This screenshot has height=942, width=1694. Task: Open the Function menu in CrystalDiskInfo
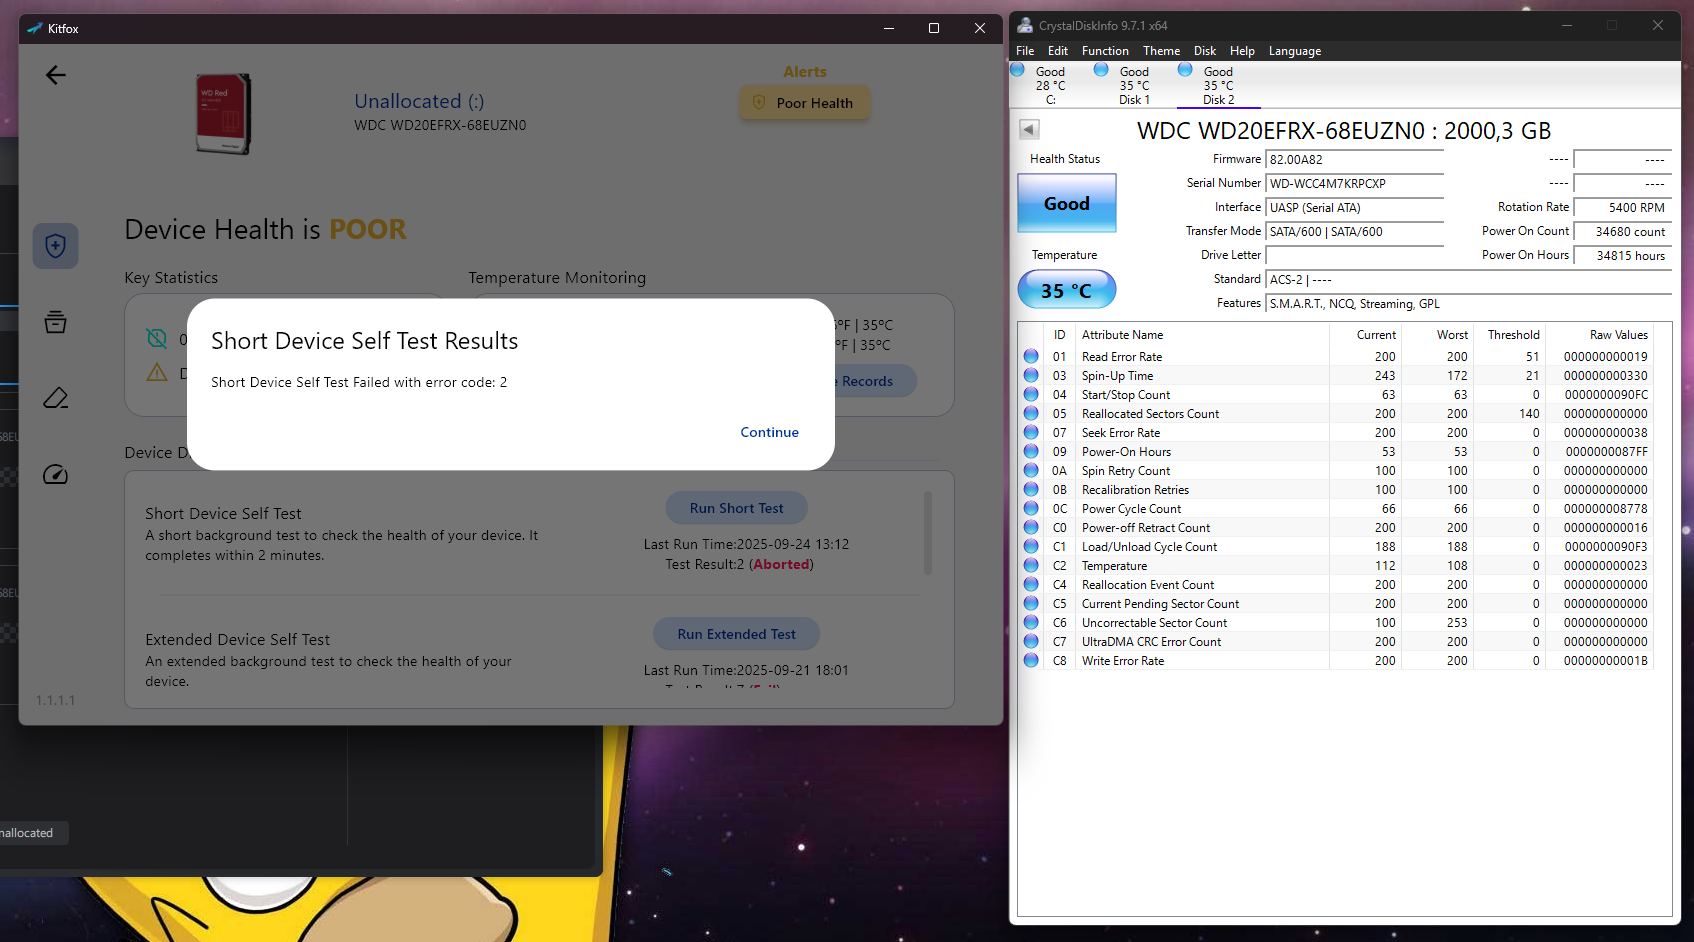1105,51
